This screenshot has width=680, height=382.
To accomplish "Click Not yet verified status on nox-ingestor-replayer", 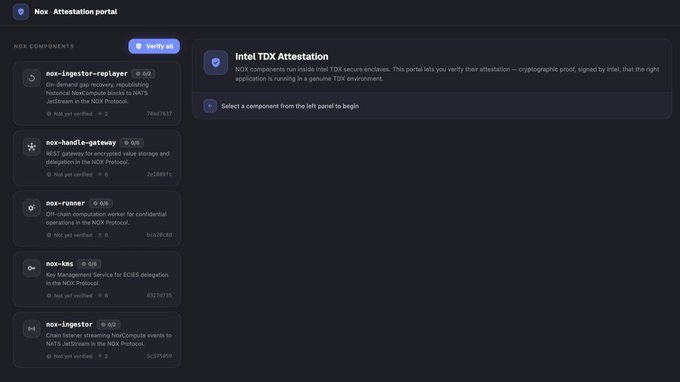I will (69, 114).
